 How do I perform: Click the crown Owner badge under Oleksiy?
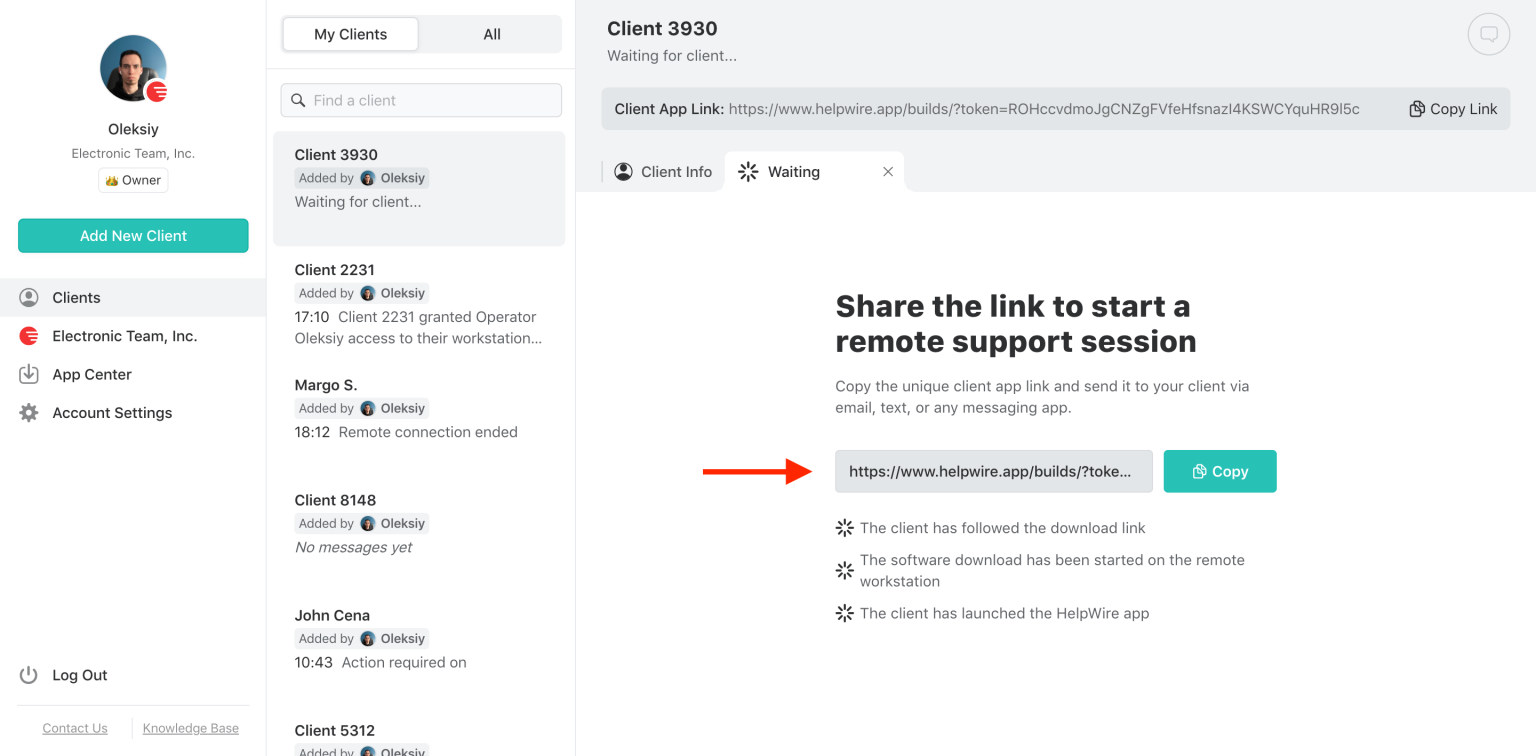132,180
